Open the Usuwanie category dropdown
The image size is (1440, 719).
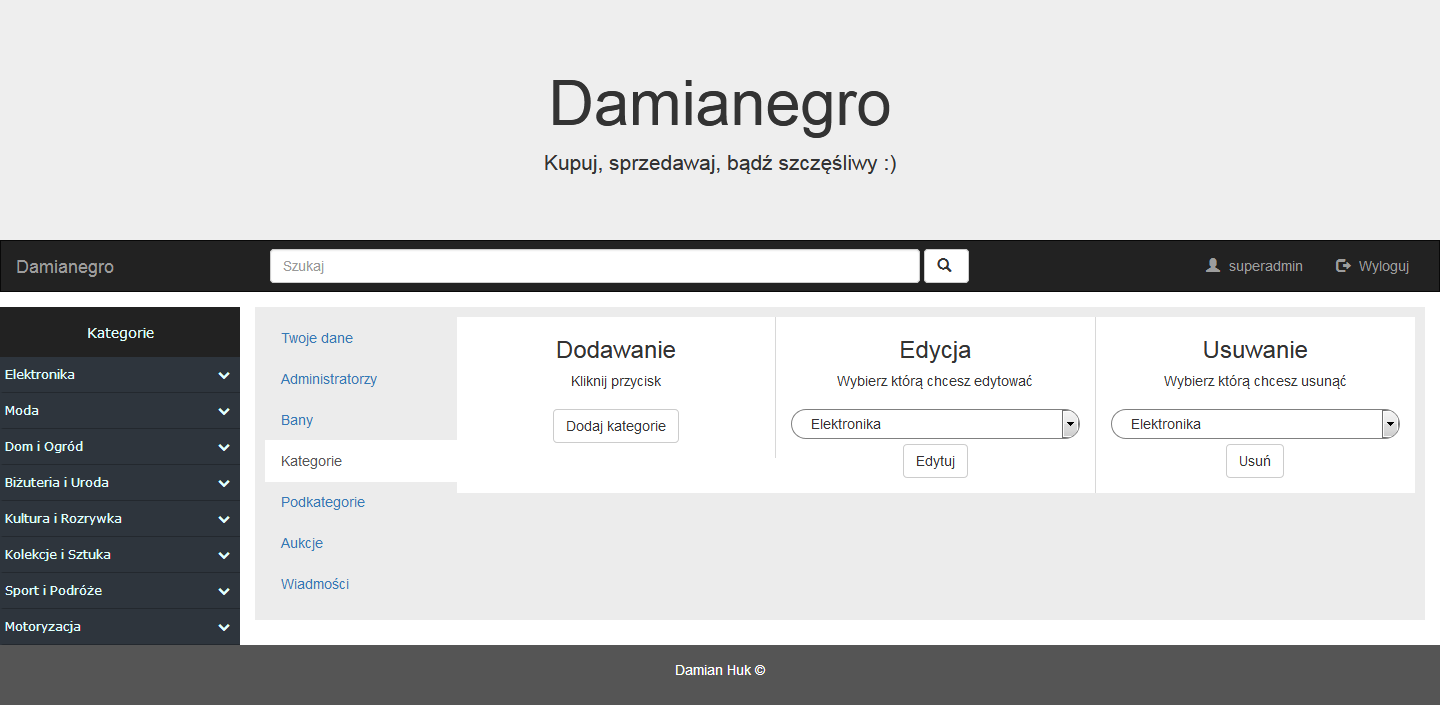(x=1390, y=423)
